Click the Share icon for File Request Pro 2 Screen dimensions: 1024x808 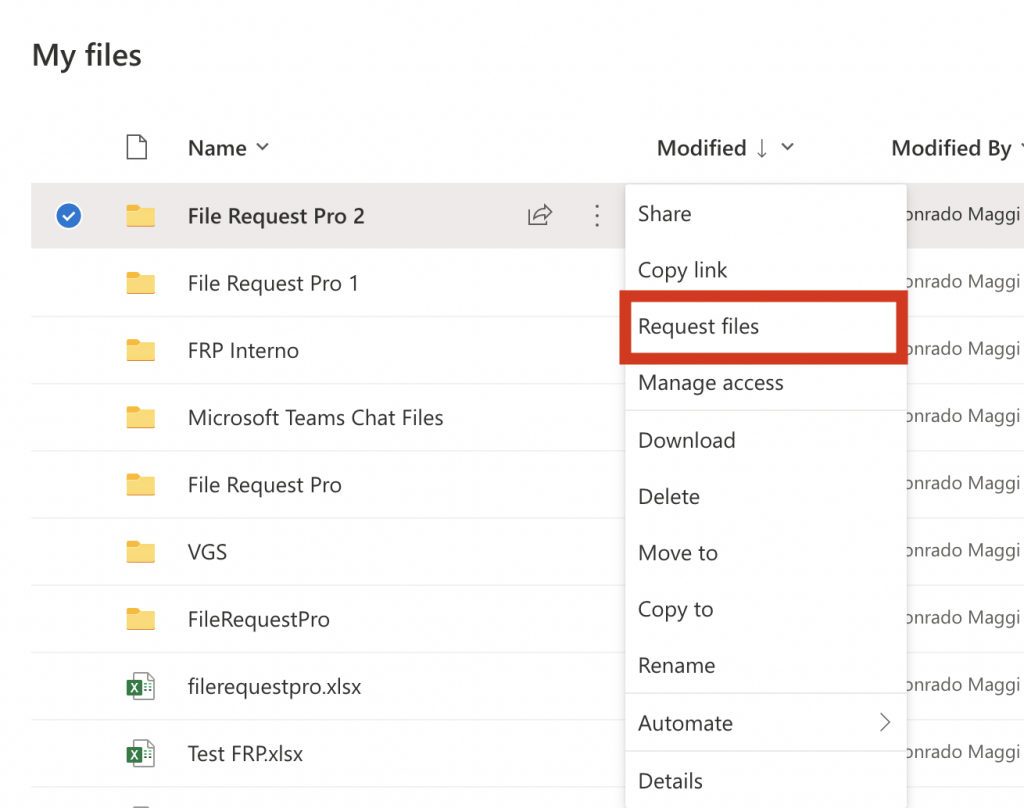[x=540, y=215]
